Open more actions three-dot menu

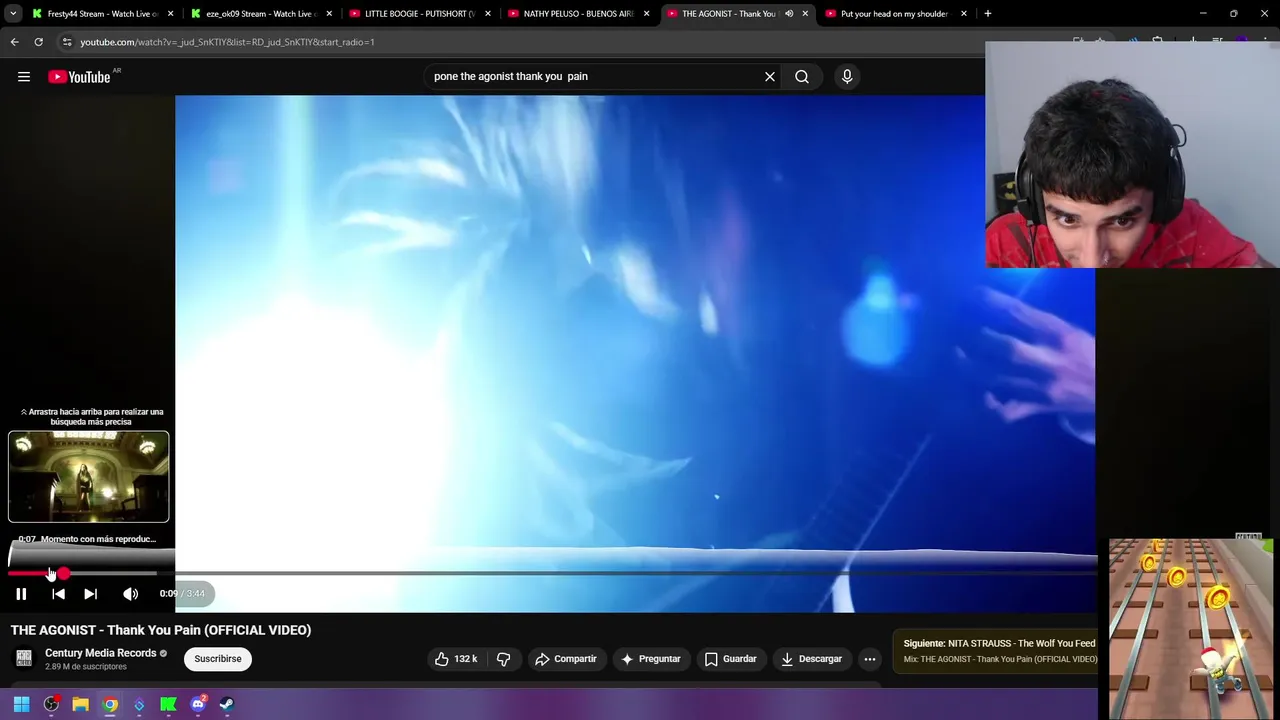tap(870, 659)
